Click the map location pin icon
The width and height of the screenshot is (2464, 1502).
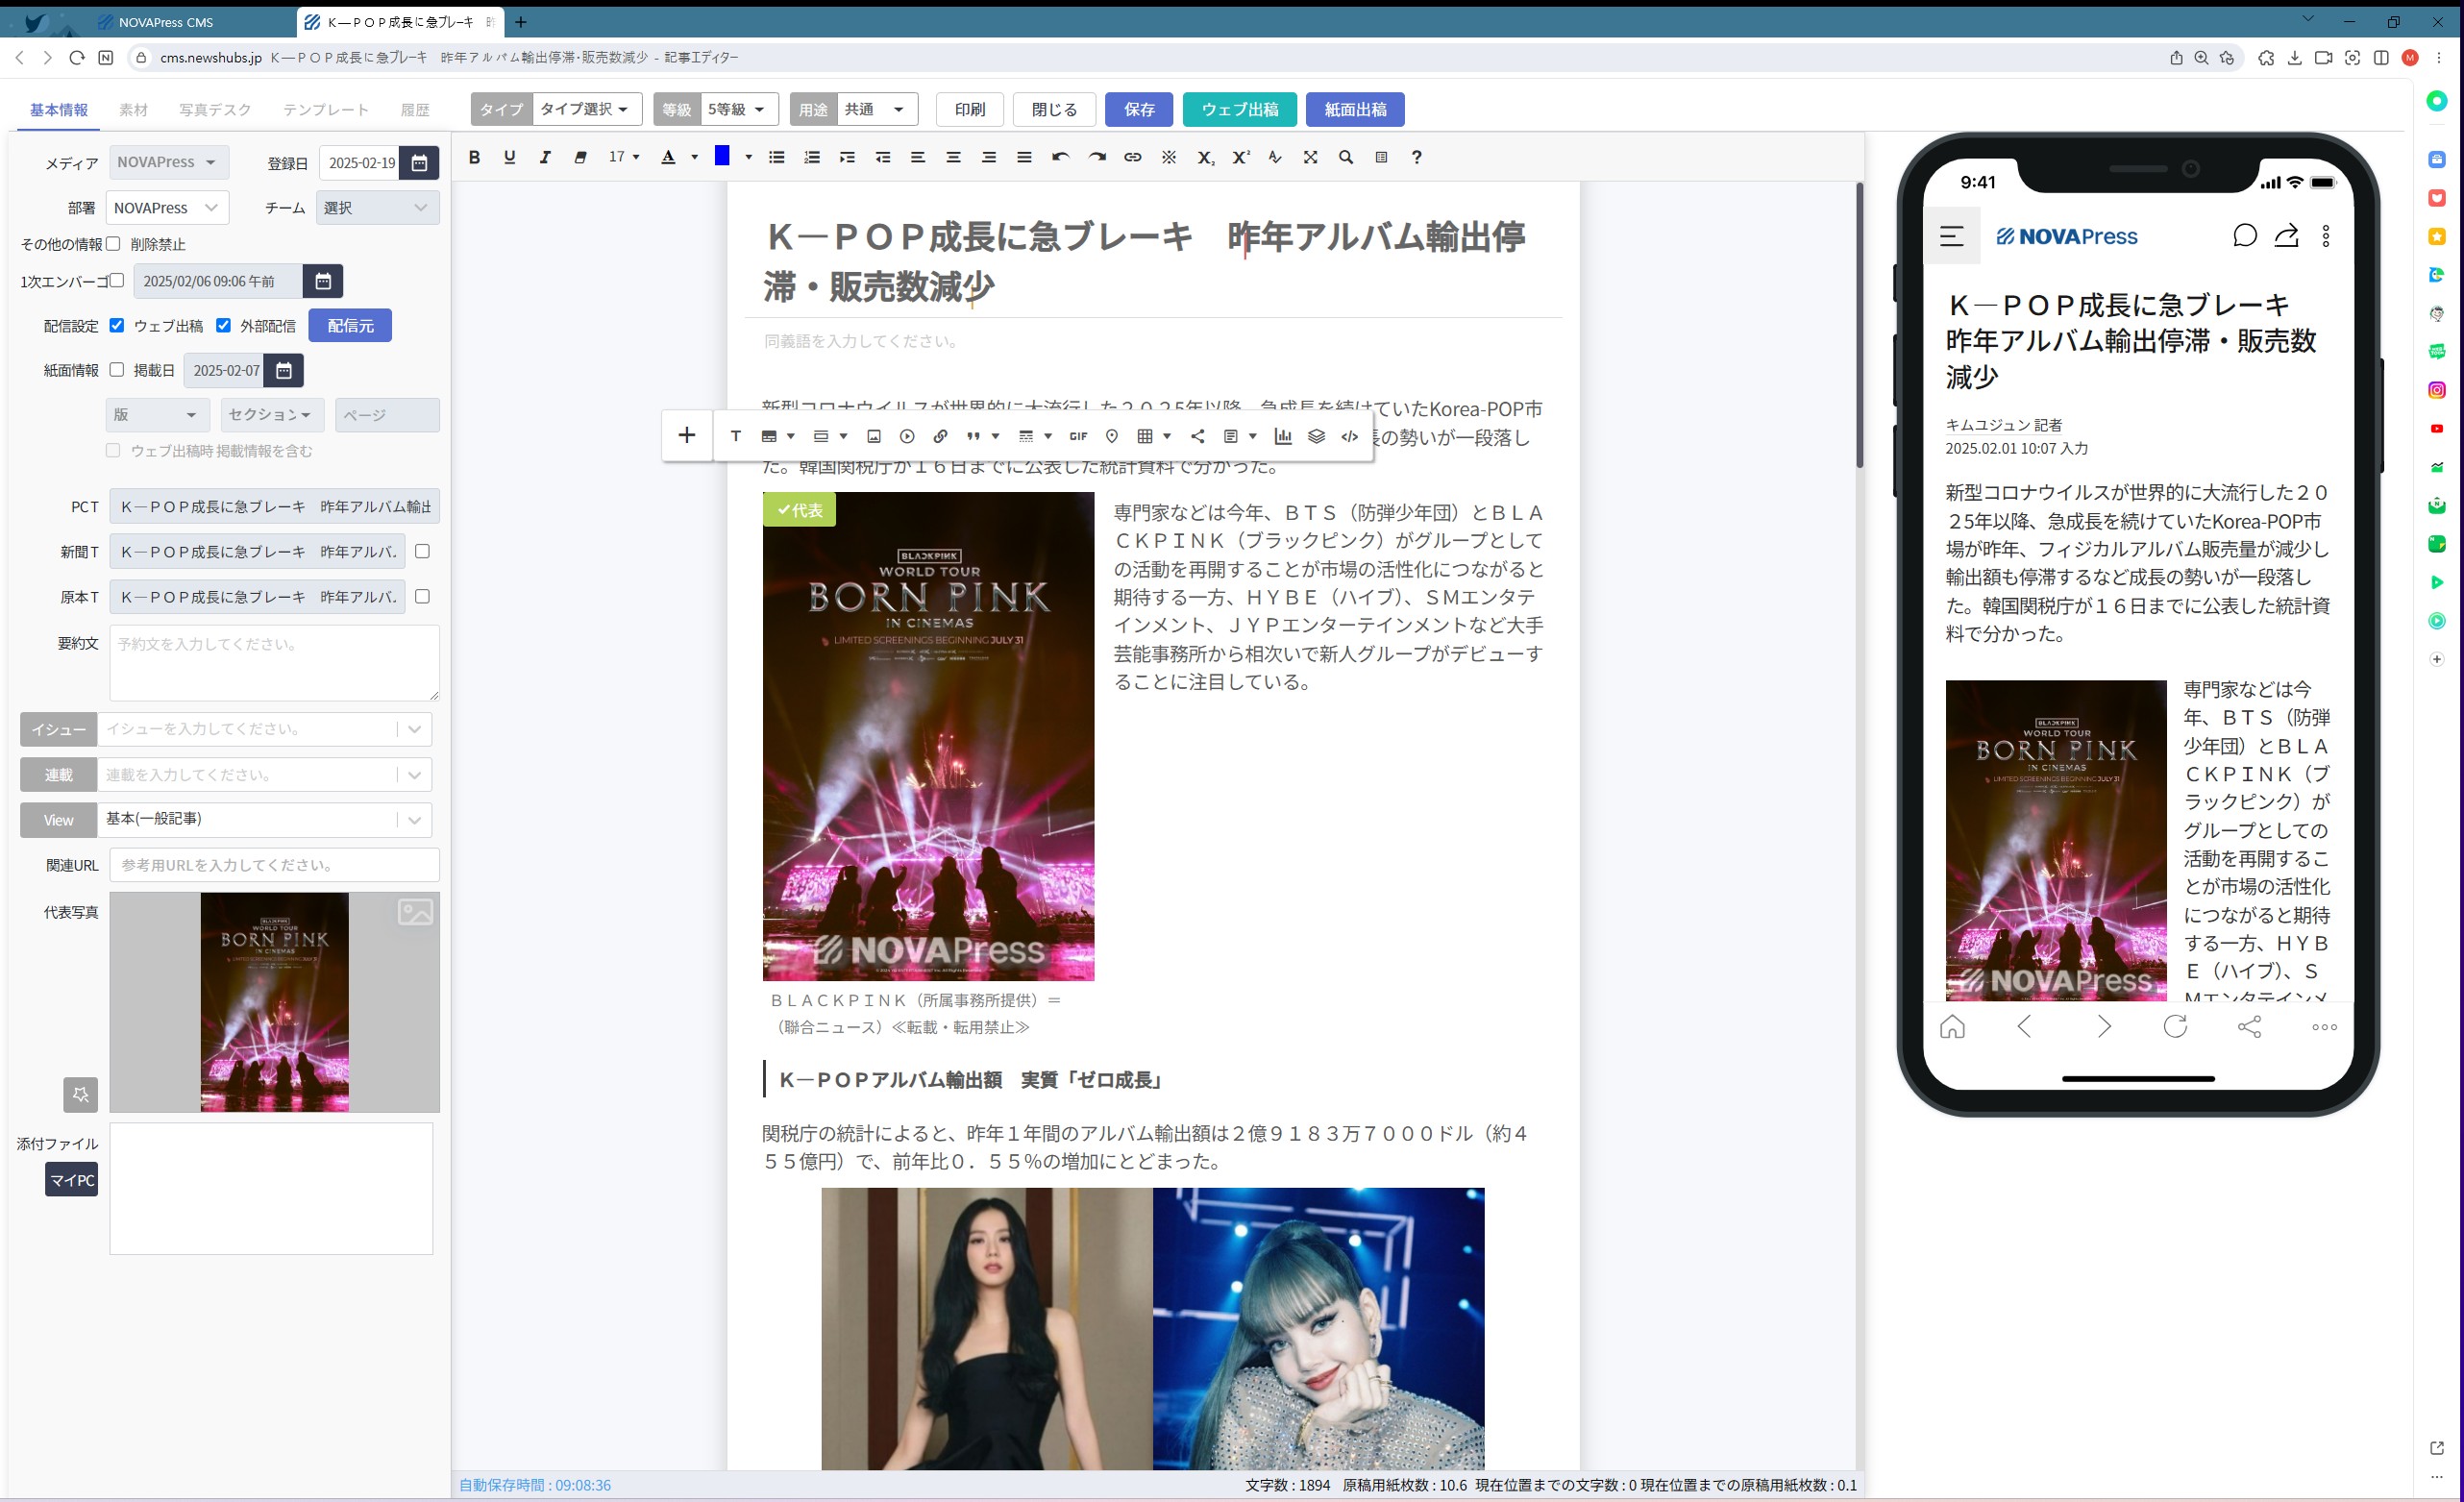pos(1111,436)
